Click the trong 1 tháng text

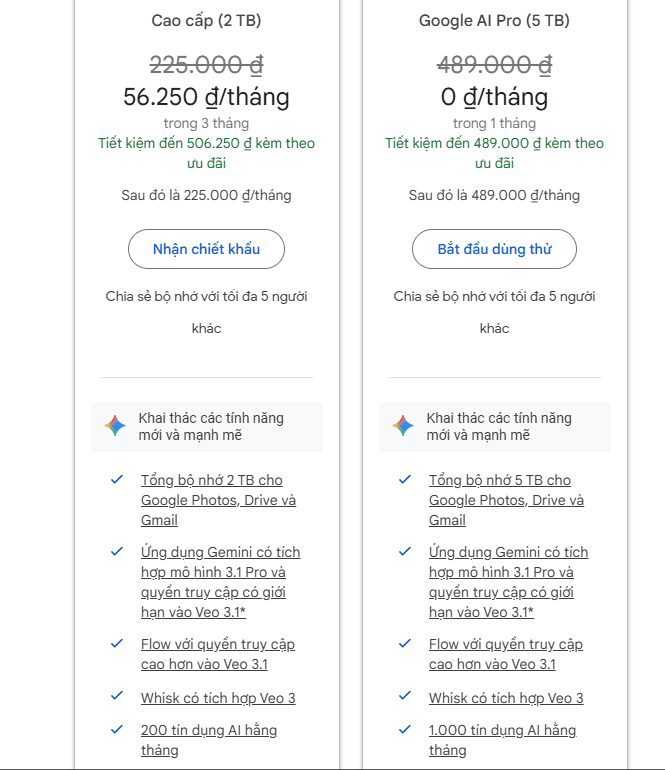point(494,123)
